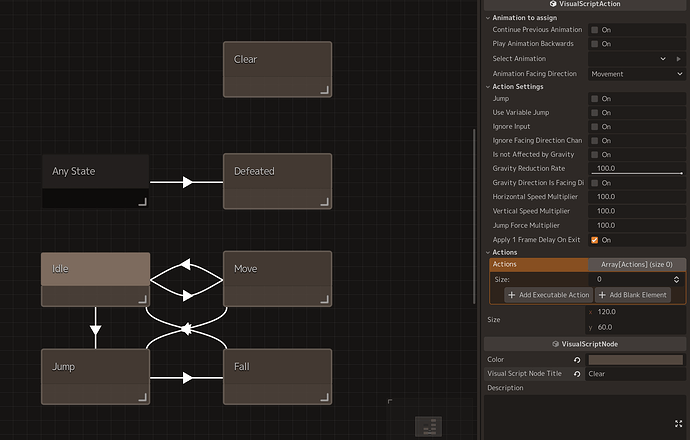Toggle Continue Previous Animation checkbox
The height and width of the screenshot is (440, 690).
point(595,30)
